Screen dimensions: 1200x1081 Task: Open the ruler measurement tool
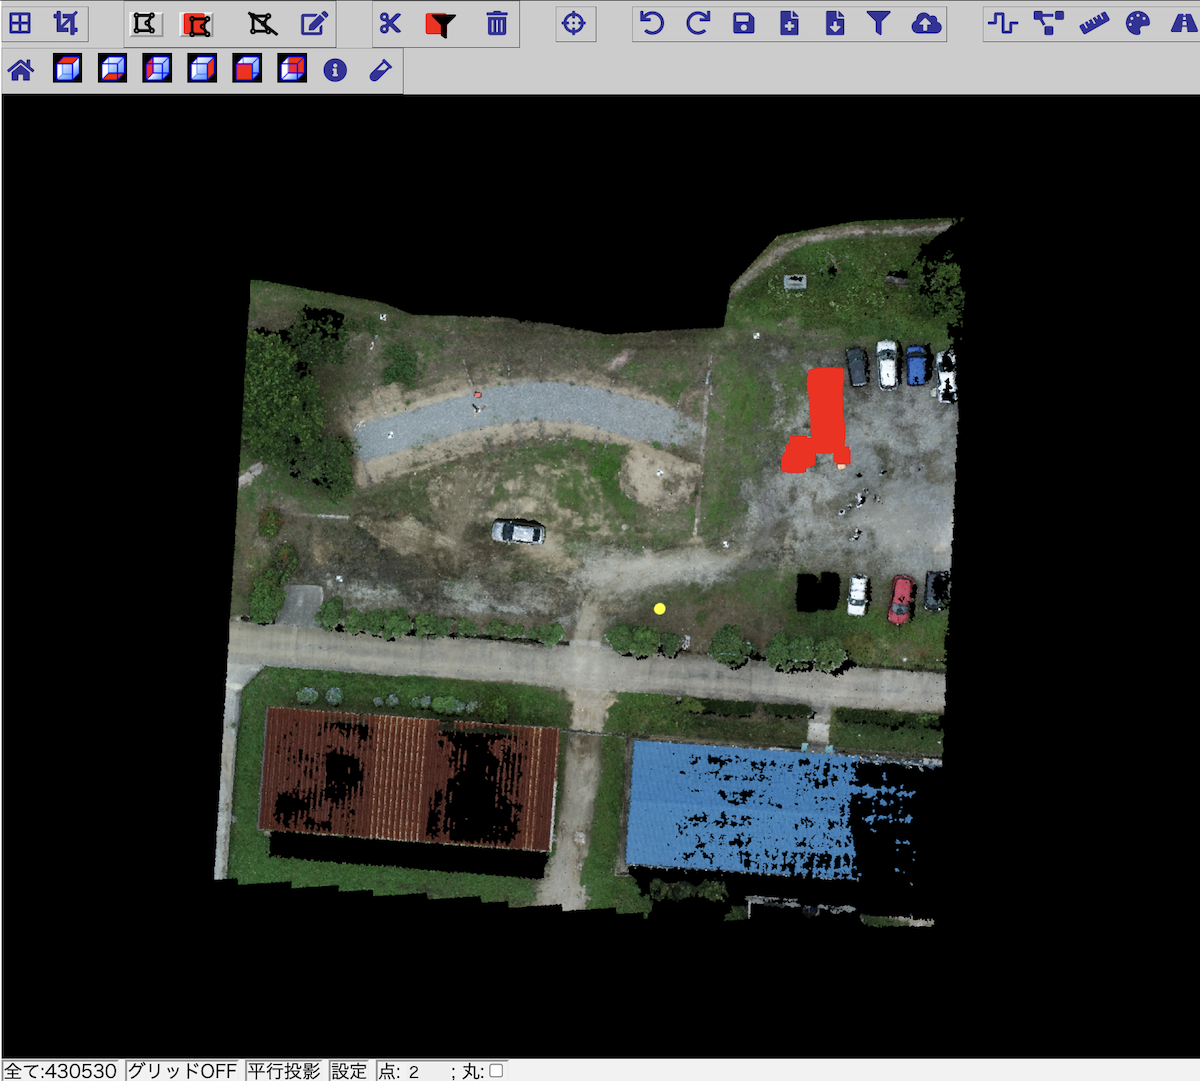(1094, 24)
